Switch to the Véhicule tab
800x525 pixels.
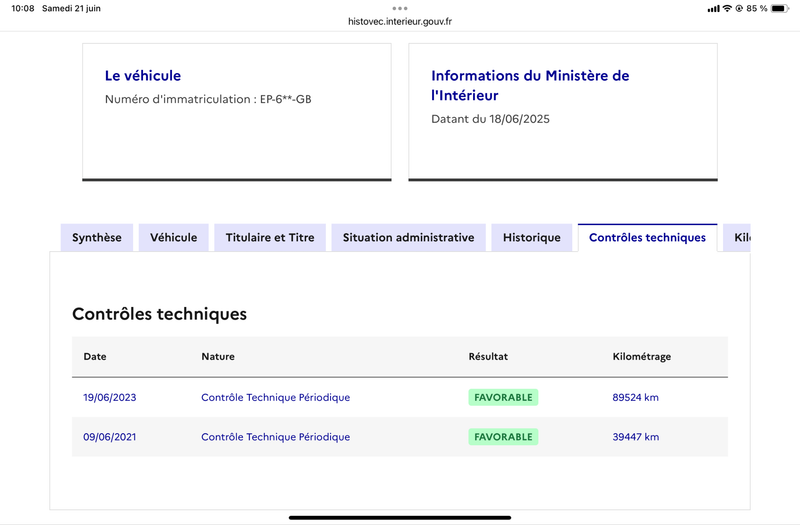(173, 237)
